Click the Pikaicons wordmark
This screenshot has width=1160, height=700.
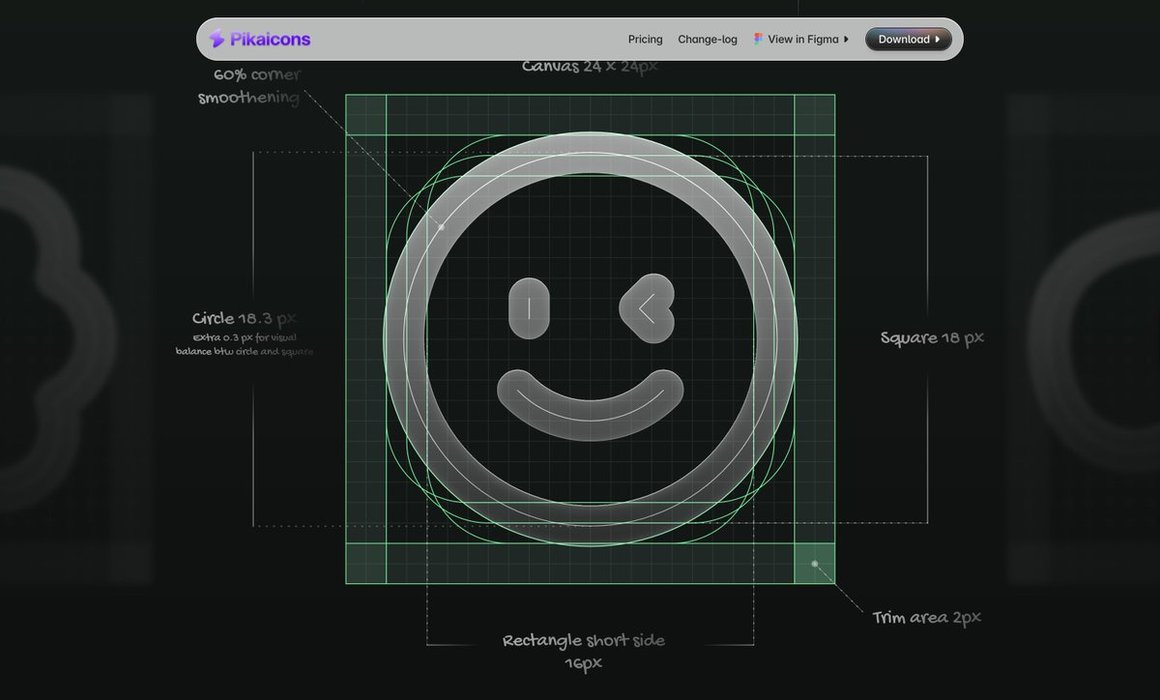270,39
